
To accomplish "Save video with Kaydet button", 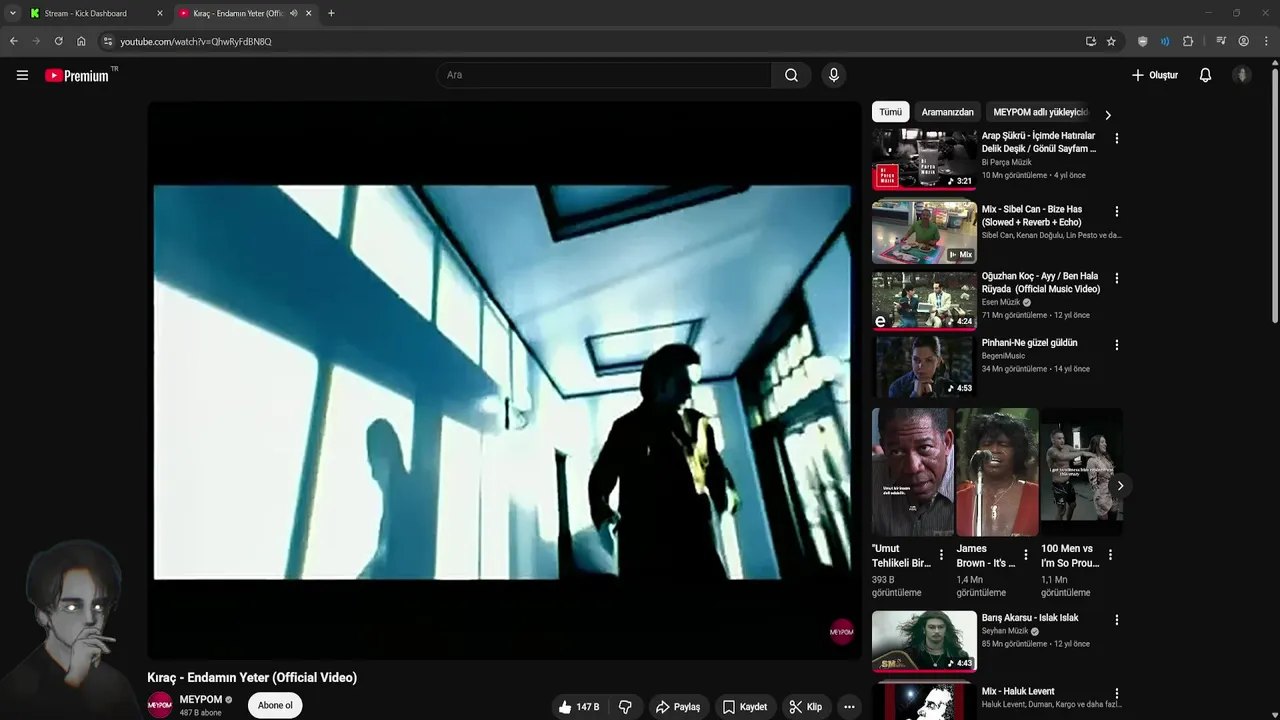I will 745,707.
